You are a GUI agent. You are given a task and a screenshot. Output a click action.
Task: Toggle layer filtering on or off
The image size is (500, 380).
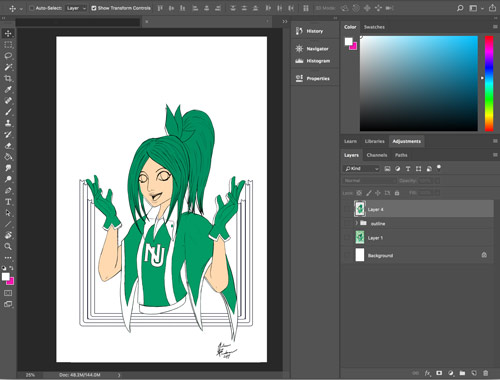tap(439, 167)
